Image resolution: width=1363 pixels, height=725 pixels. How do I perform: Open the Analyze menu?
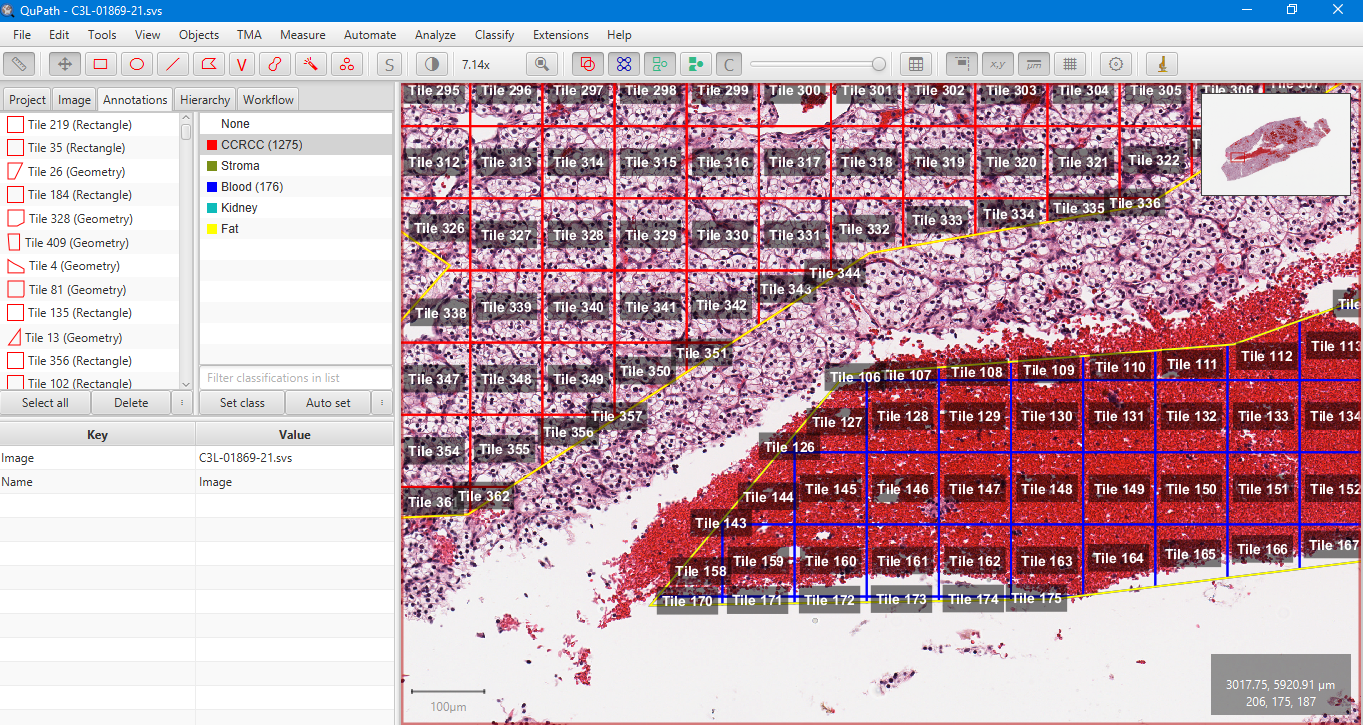tap(435, 34)
